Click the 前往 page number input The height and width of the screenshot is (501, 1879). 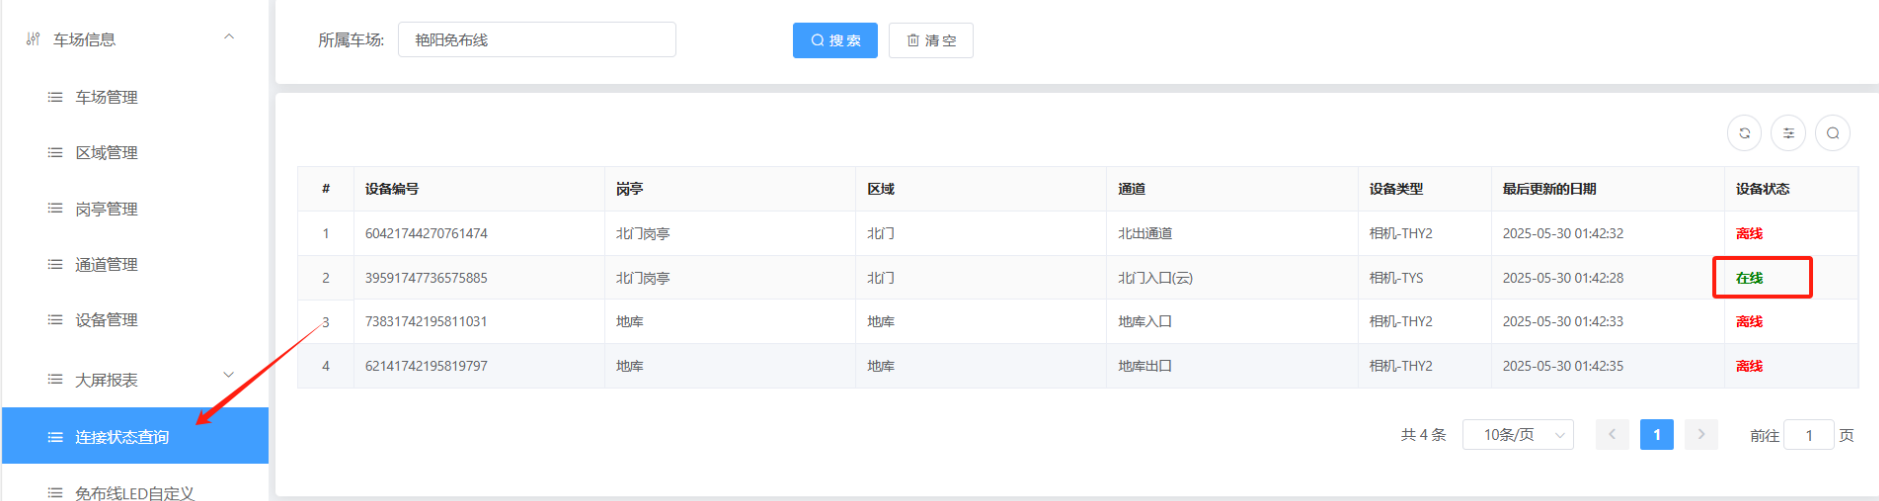click(1808, 435)
